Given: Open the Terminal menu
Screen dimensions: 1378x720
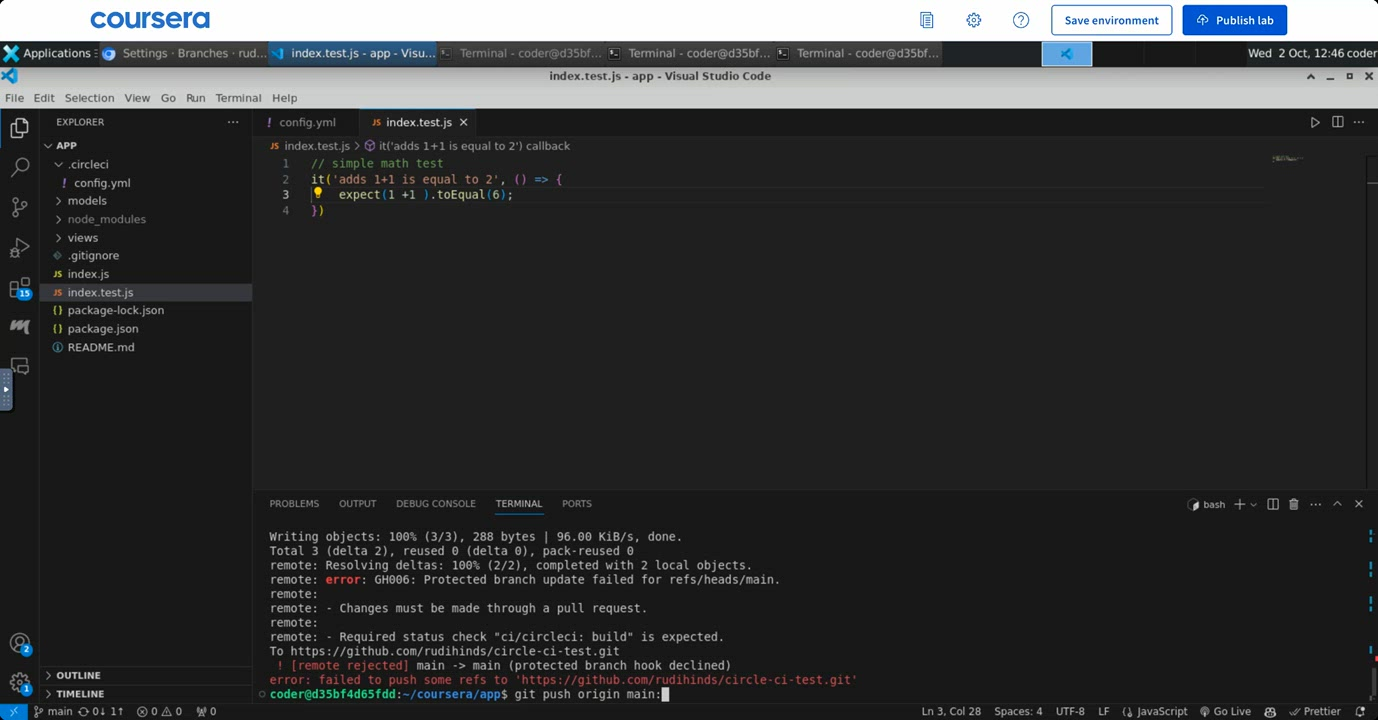Looking at the screenshot, I should coord(238,98).
